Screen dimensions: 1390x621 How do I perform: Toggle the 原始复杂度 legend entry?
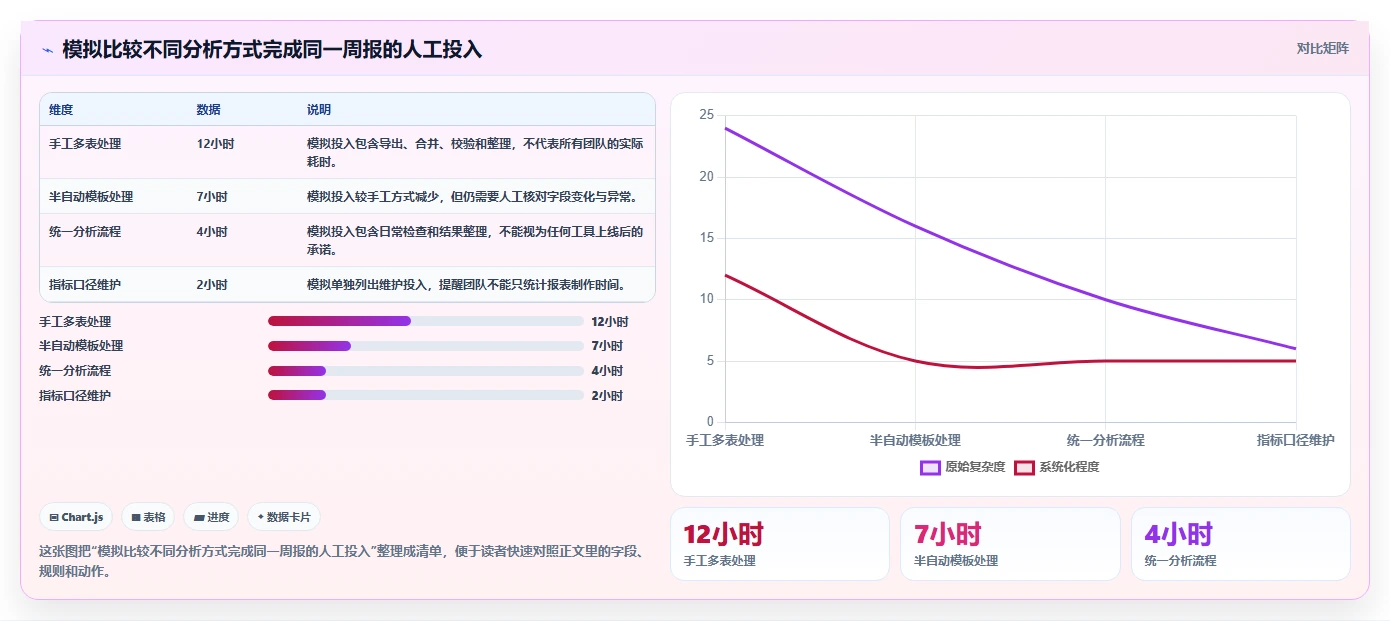tap(962, 467)
